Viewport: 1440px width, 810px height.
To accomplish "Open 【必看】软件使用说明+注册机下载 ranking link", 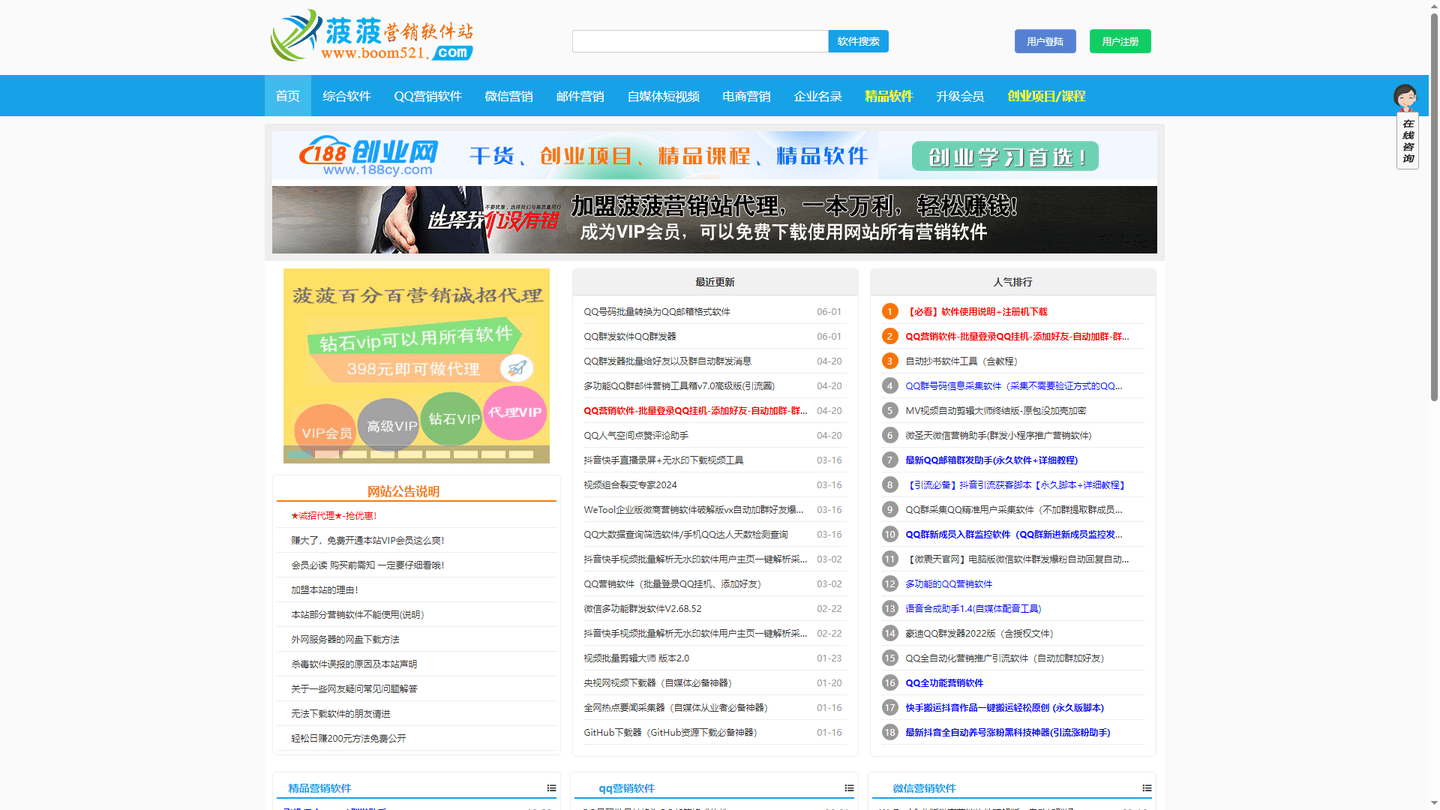I will click(976, 312).
